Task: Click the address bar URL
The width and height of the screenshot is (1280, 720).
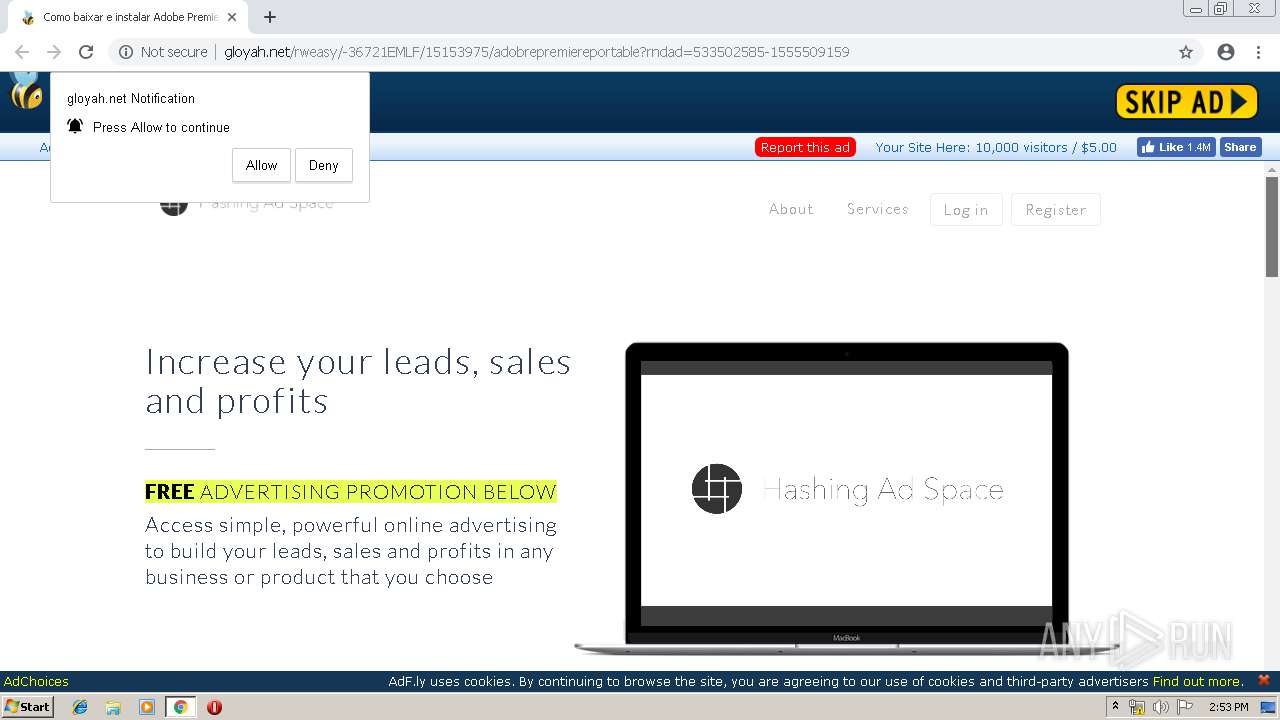Action: click(x=536, y=52)
